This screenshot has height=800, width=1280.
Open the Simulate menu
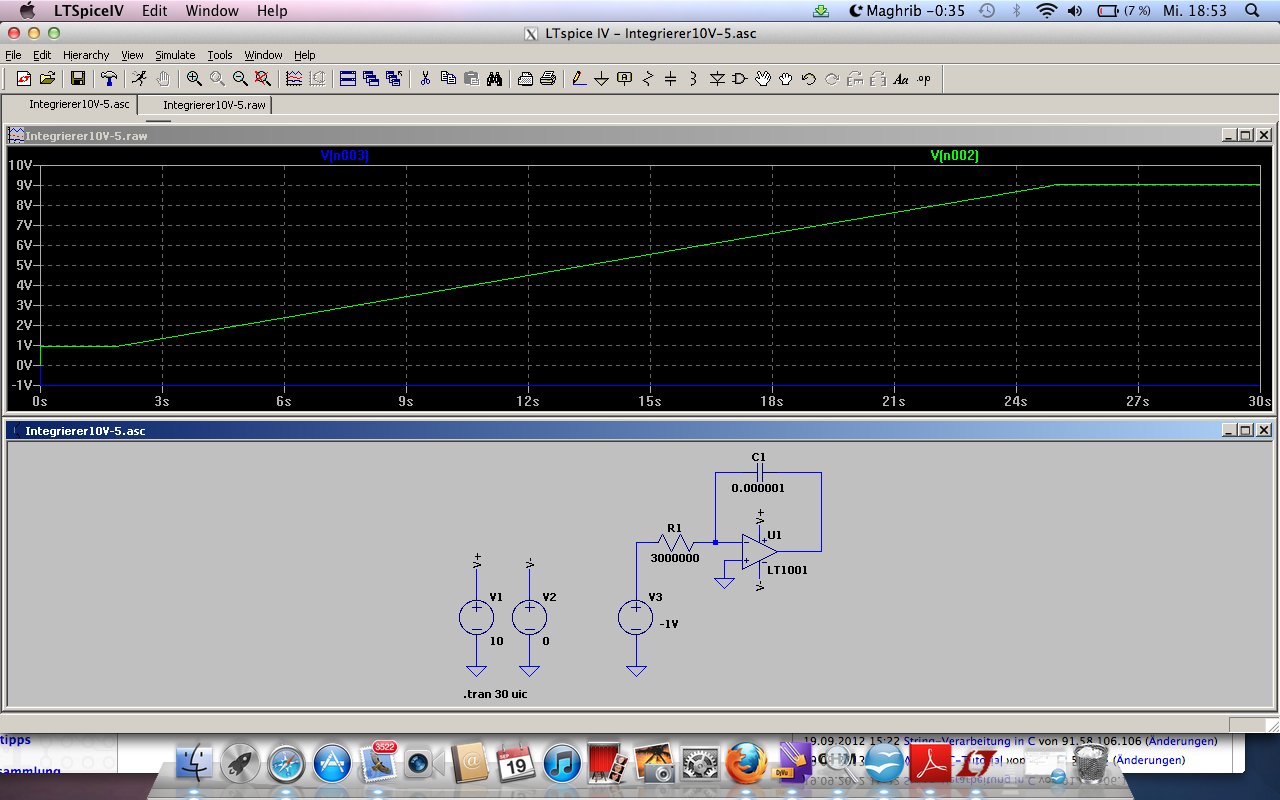click(175, 55)
